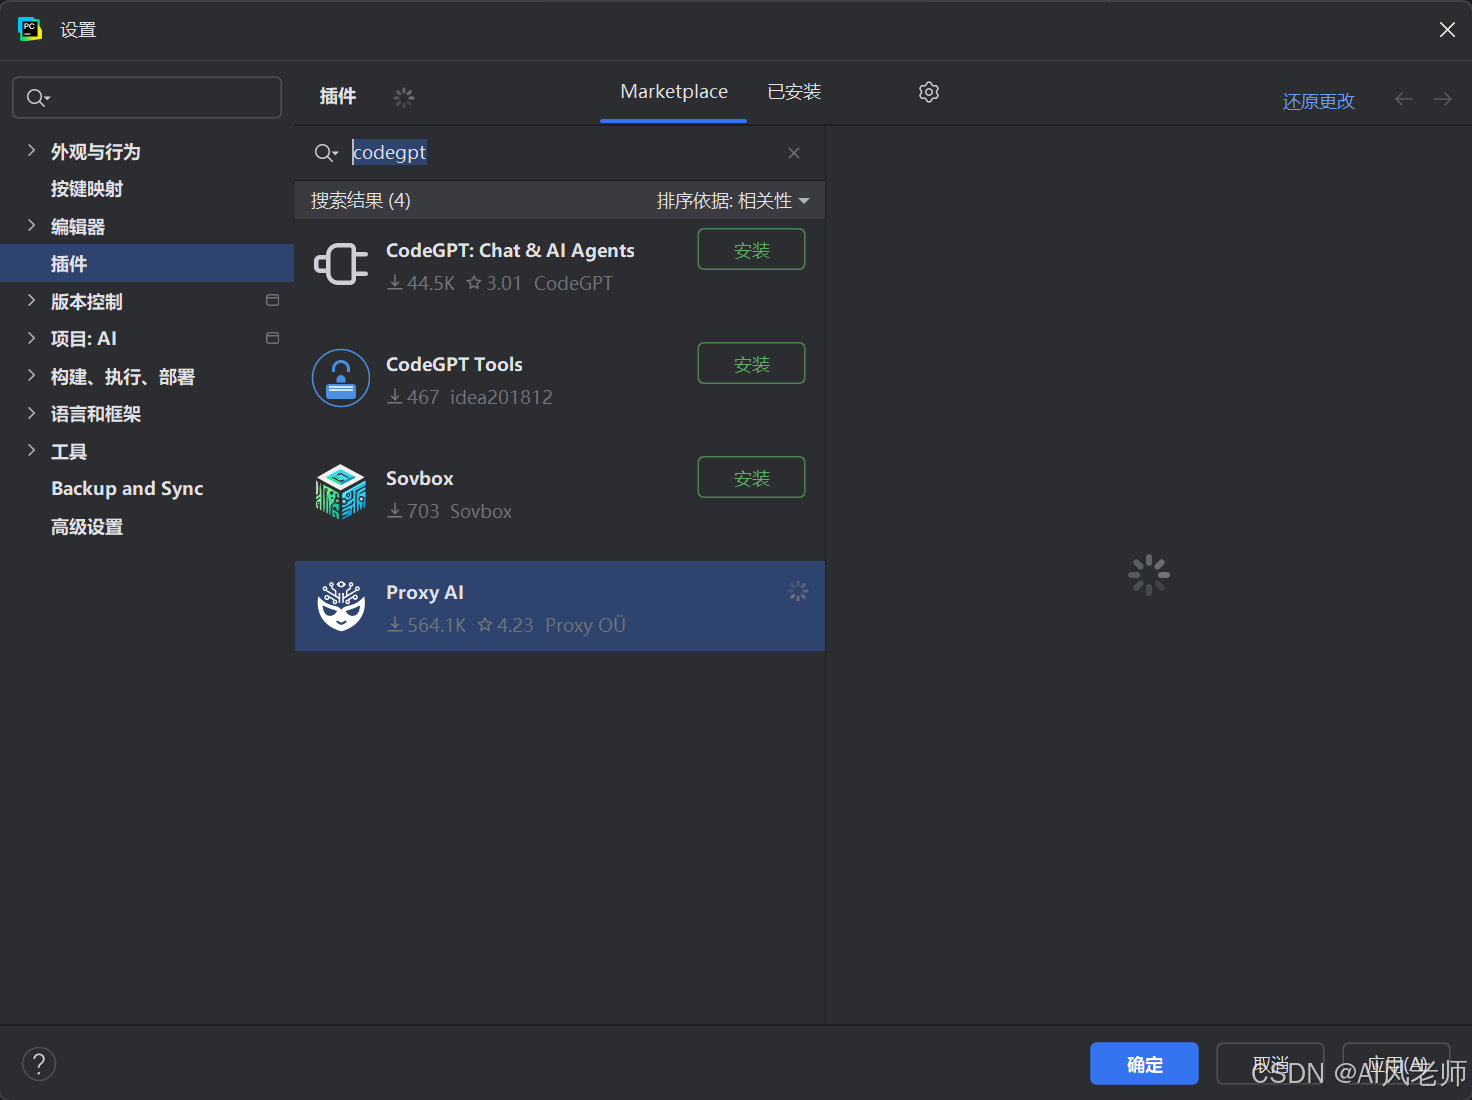Screen dimensions: 1472x1100
Task: Click the Proxy AI mask icon
Action: [341, 606]
